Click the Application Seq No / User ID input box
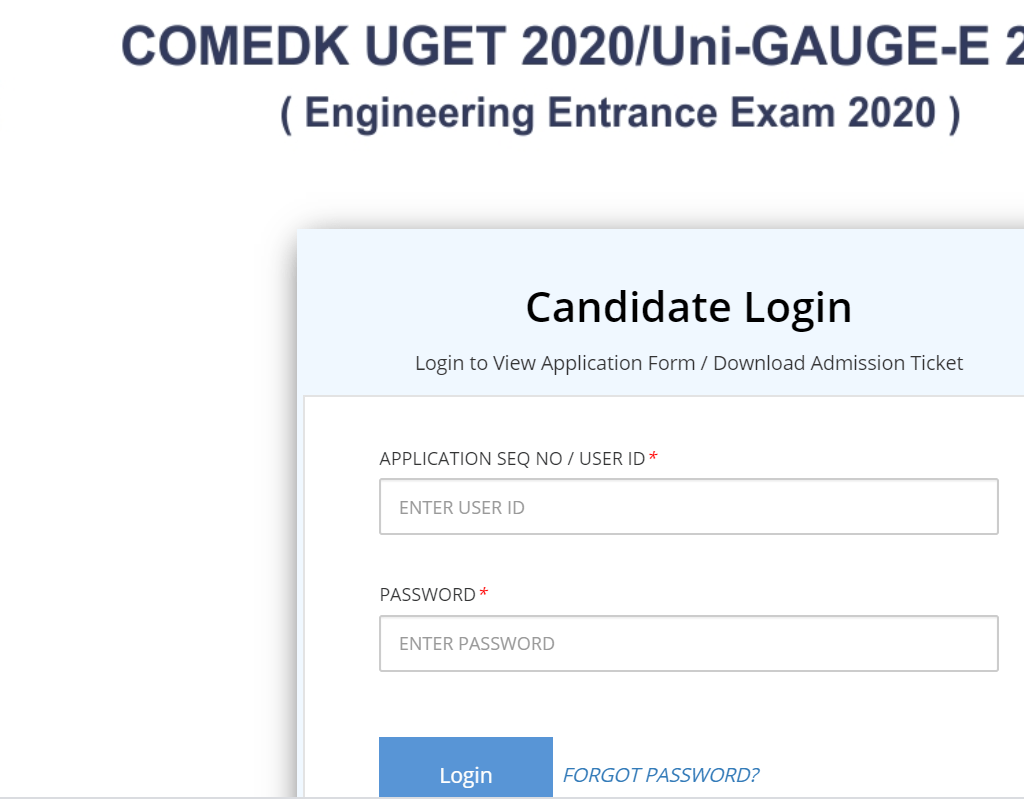 [x=688, y=507]
